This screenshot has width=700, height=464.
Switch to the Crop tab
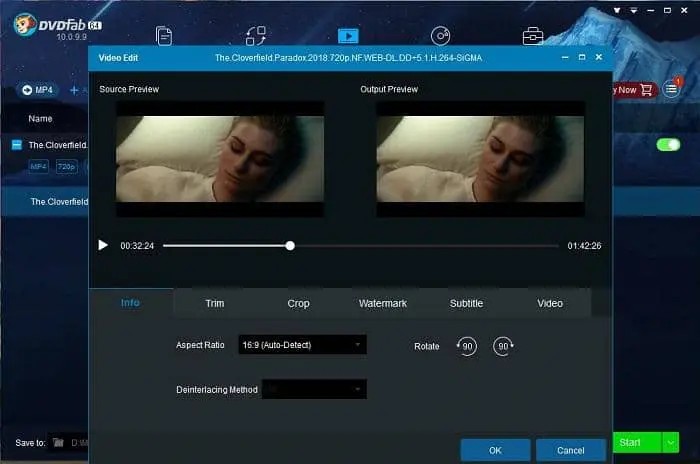point(298,303)
